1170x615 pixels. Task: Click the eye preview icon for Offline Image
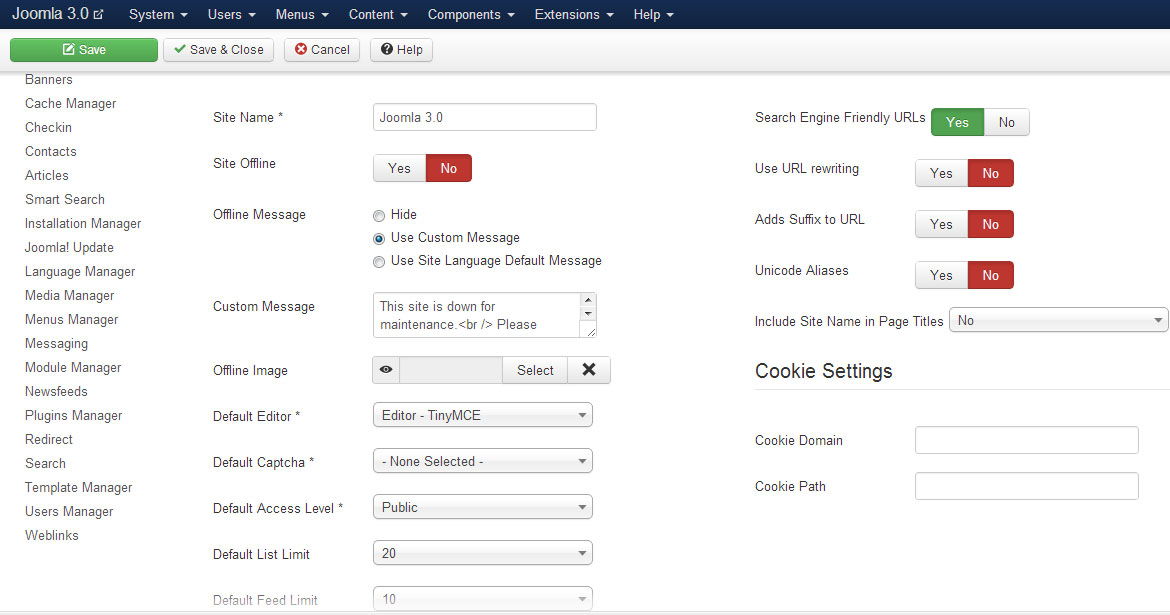tap(386, 370)
